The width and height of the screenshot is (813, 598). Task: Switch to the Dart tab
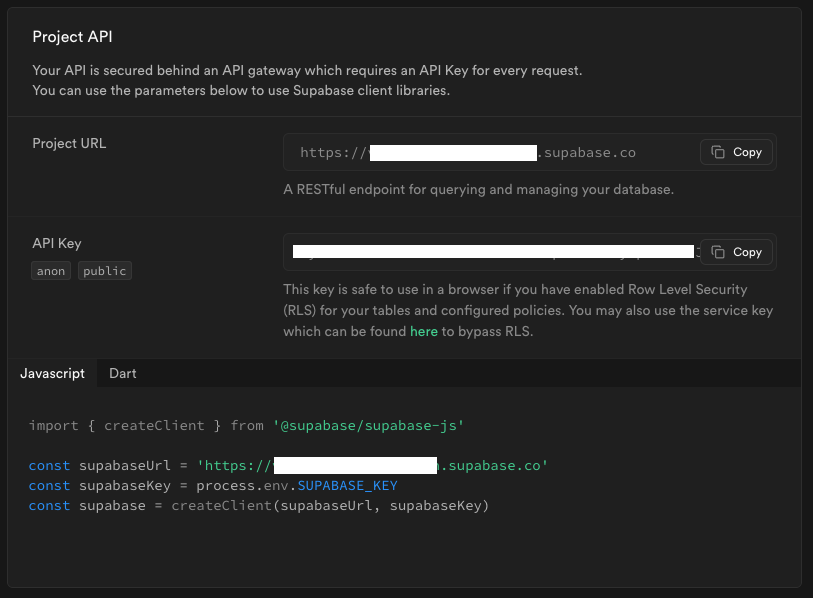click(123, 373)
